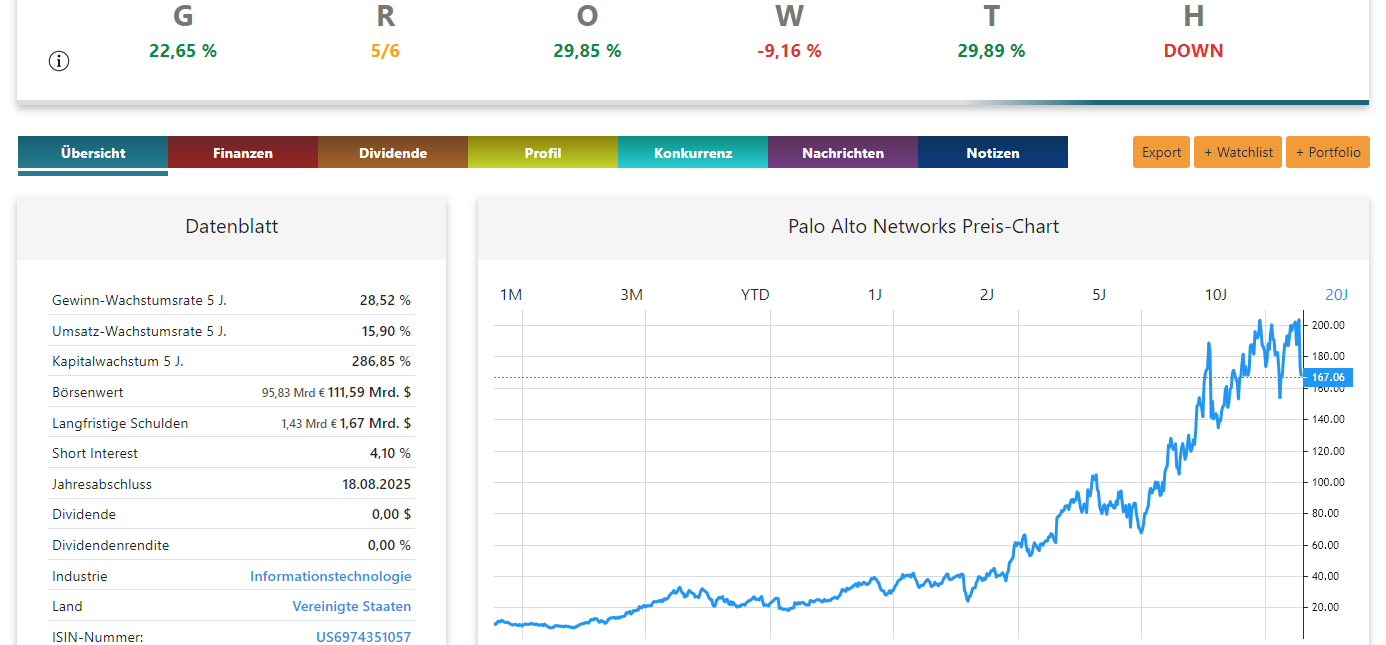Open the Nachrichten tab
This screenshot has width=1386, height=645.
(x=843, y=153)
